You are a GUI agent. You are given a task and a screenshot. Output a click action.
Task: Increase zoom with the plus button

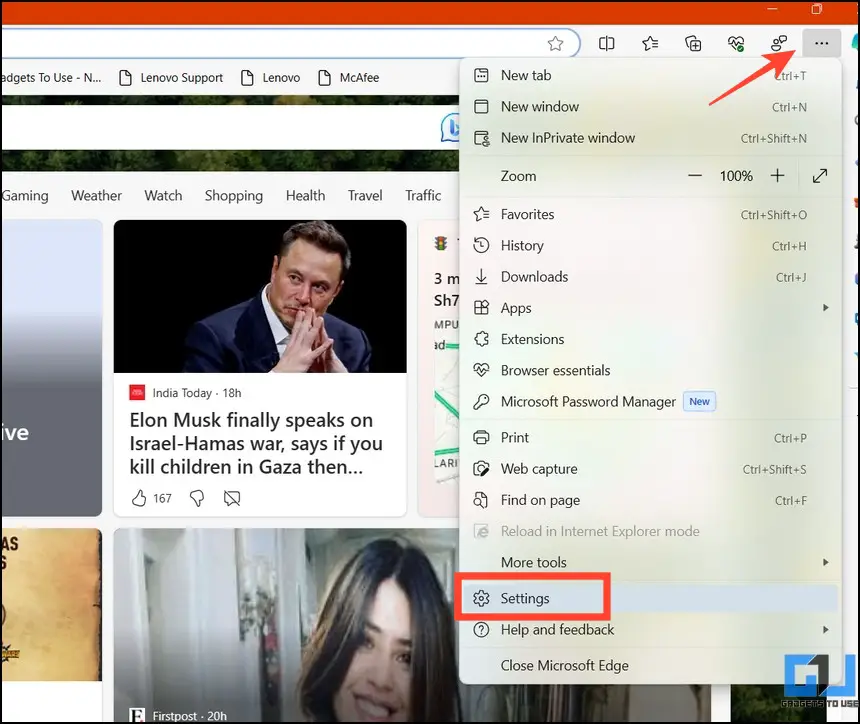click(x=777, y=176)
